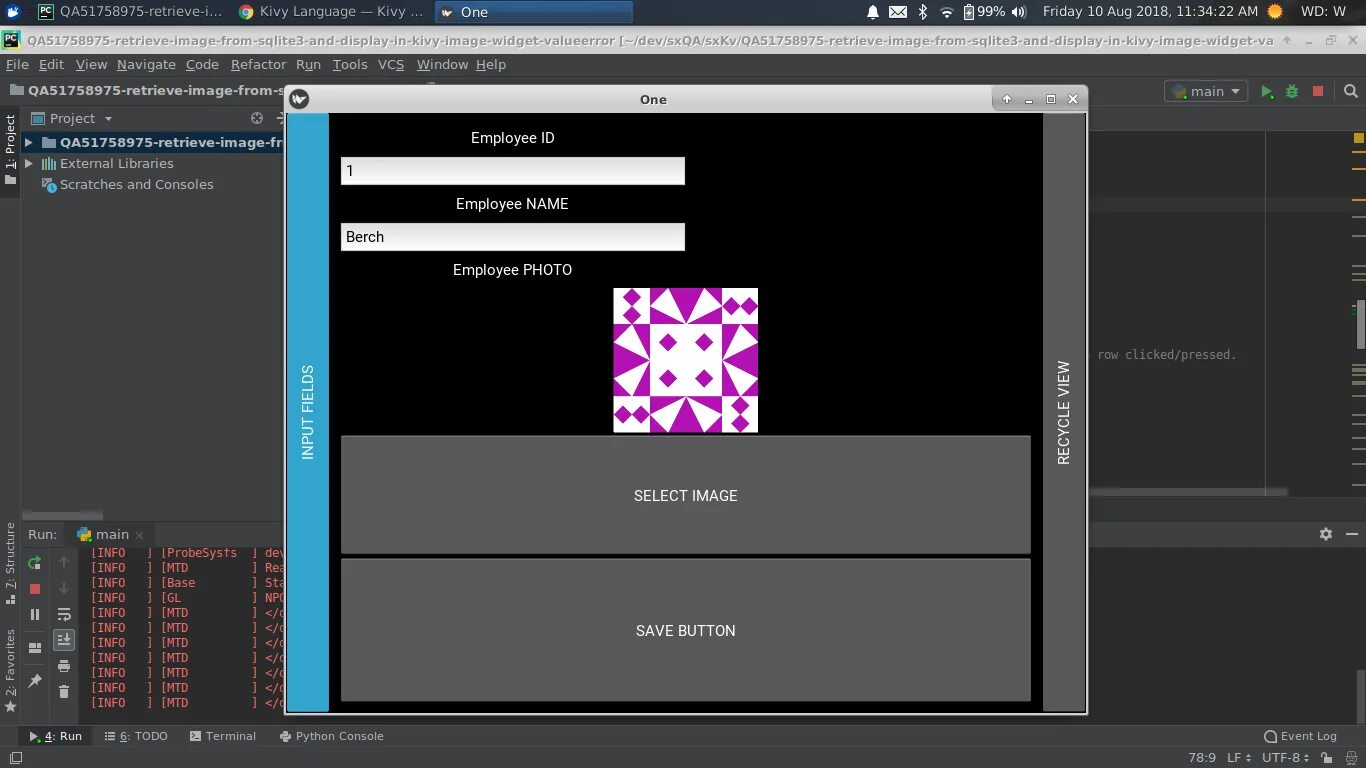
Task: Open the View menu
Action: [91, 64]
